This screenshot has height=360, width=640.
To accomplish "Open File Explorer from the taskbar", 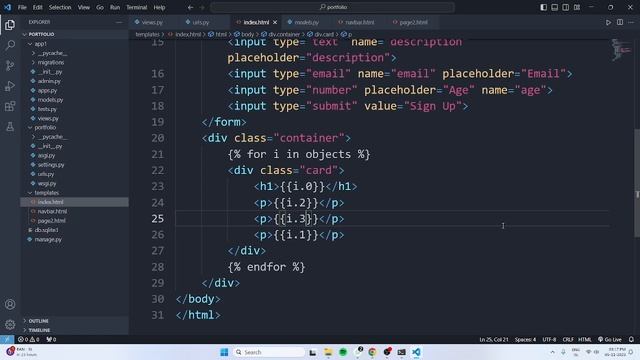I will [x=328, y=352].
